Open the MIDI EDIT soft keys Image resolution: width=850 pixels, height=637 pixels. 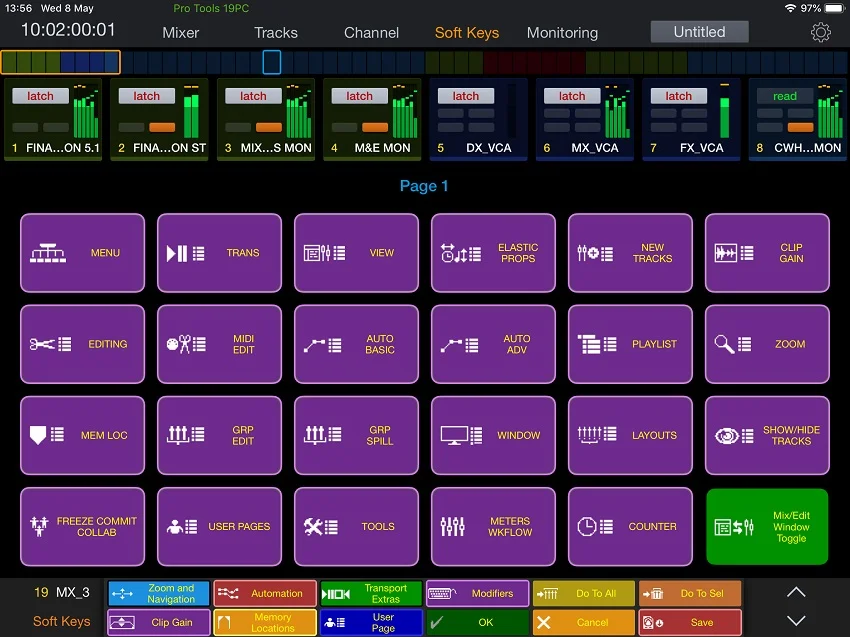(220, 344)
